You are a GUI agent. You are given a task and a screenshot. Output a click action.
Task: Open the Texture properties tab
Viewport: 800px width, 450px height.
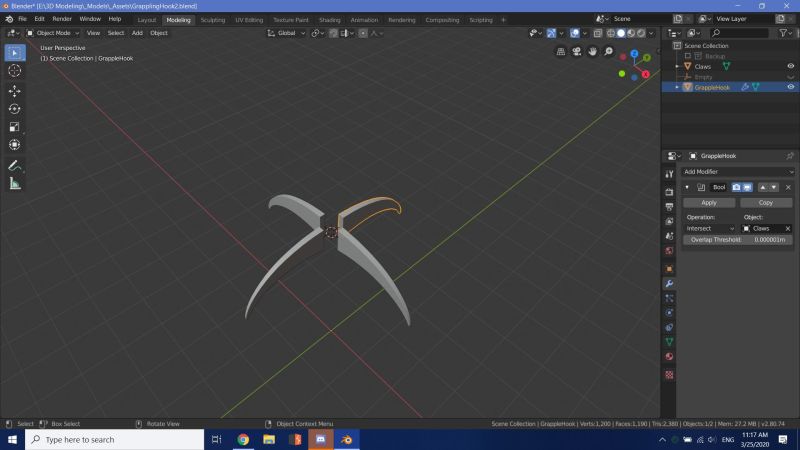669,375
